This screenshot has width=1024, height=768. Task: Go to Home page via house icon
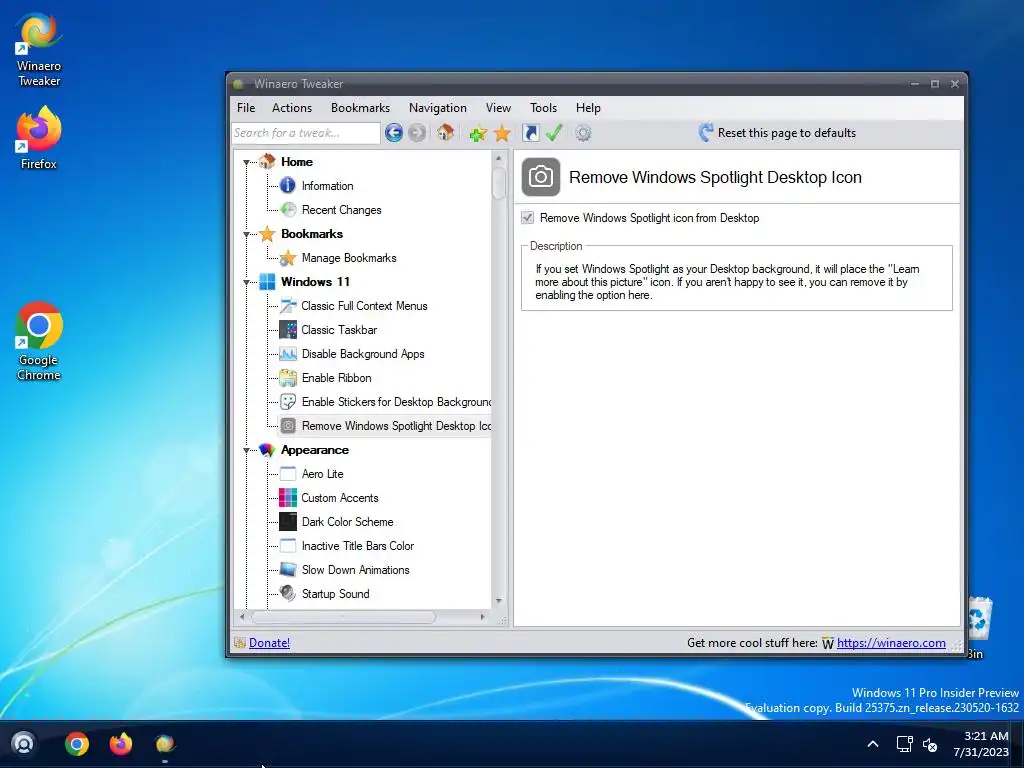click(445, 133)
